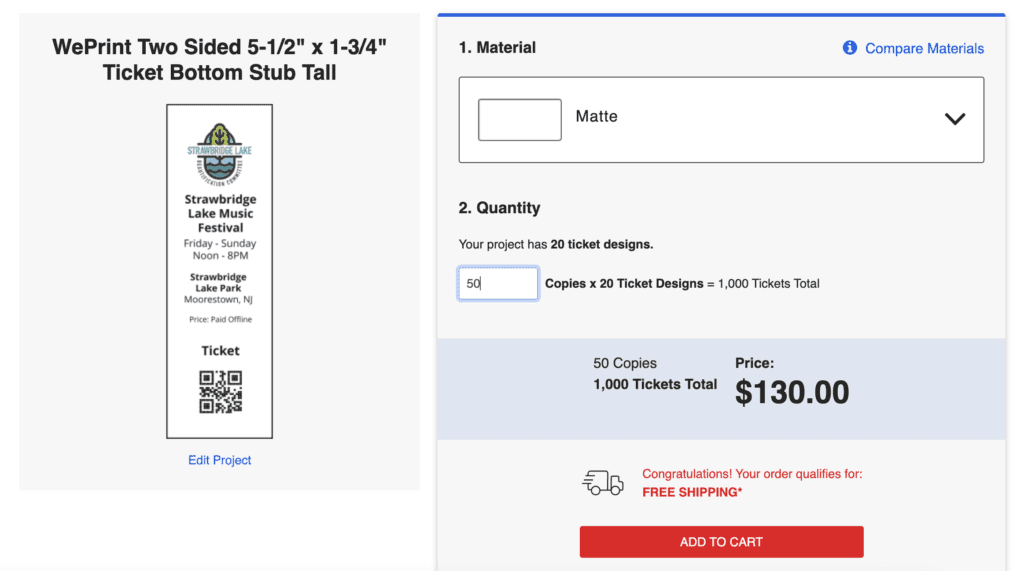Click the "1,000 Tickets Total" summary text
Screen dimensions: 1024x571
(654, 384)
